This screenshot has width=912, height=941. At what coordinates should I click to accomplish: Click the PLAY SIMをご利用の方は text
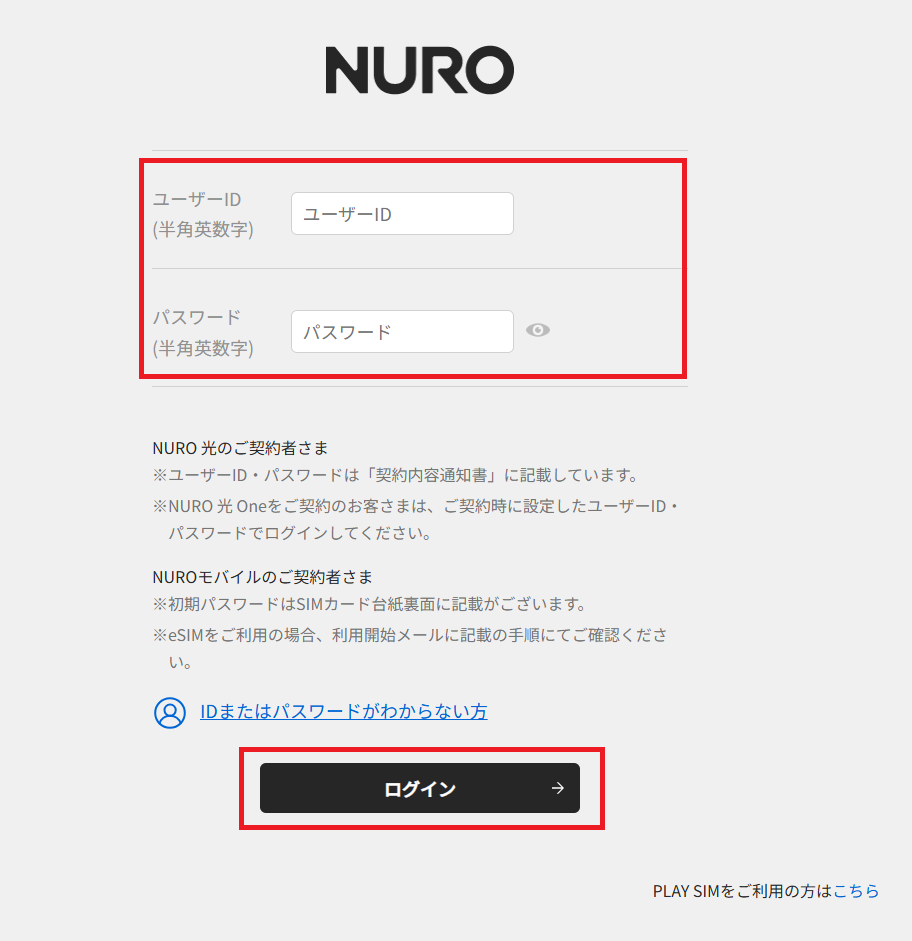pos(743,891)
